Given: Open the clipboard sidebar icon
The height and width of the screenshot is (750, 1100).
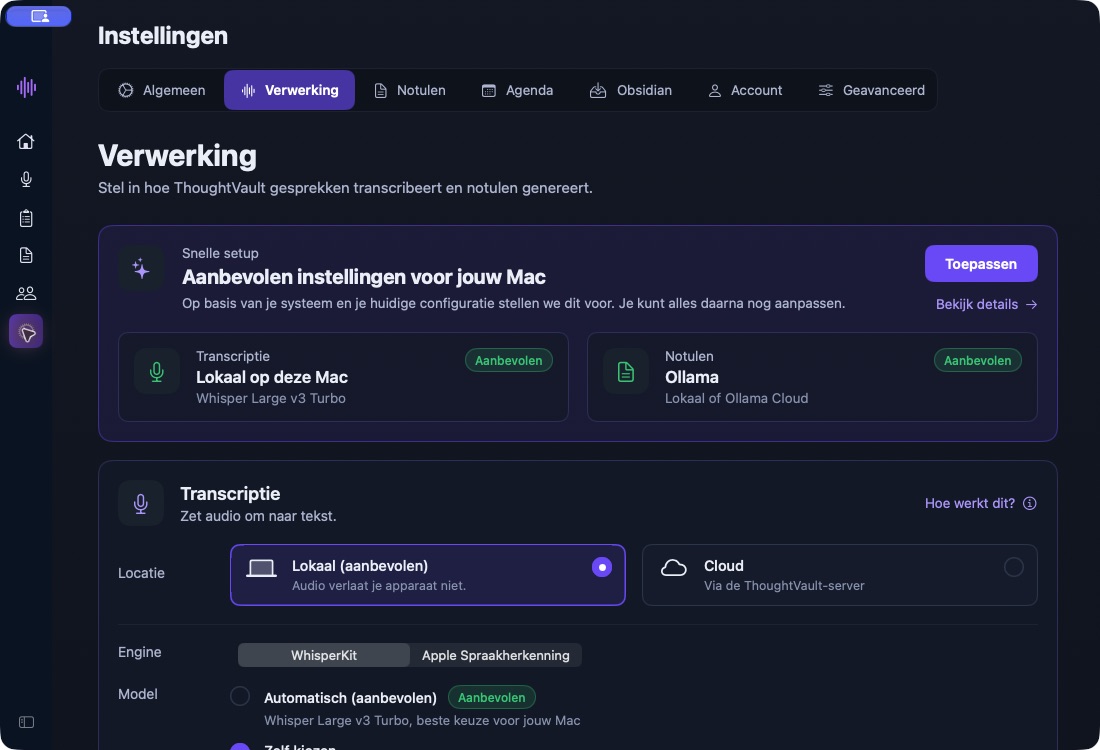Looking at the screenshot, I should pyautogui.click(x=26, y=218).
